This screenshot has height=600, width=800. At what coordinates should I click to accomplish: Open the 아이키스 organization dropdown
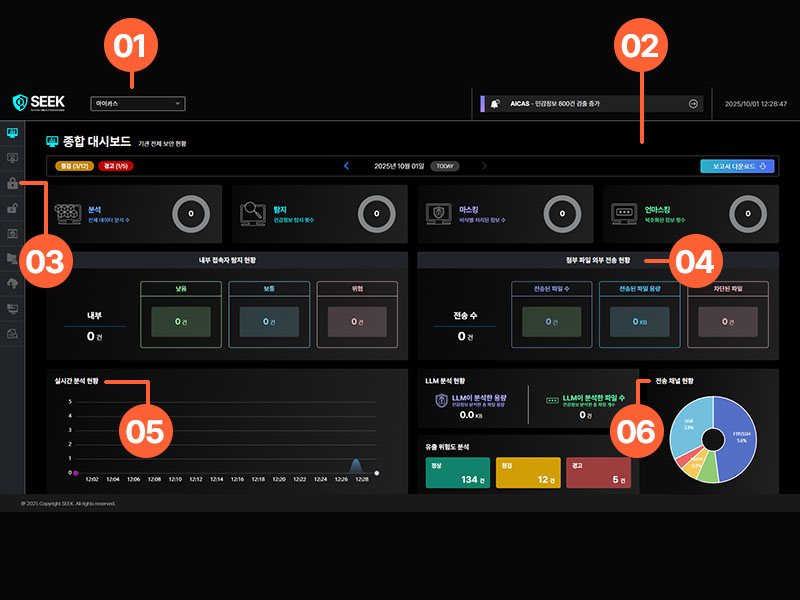pyautogui.click(x=137, y=103)
